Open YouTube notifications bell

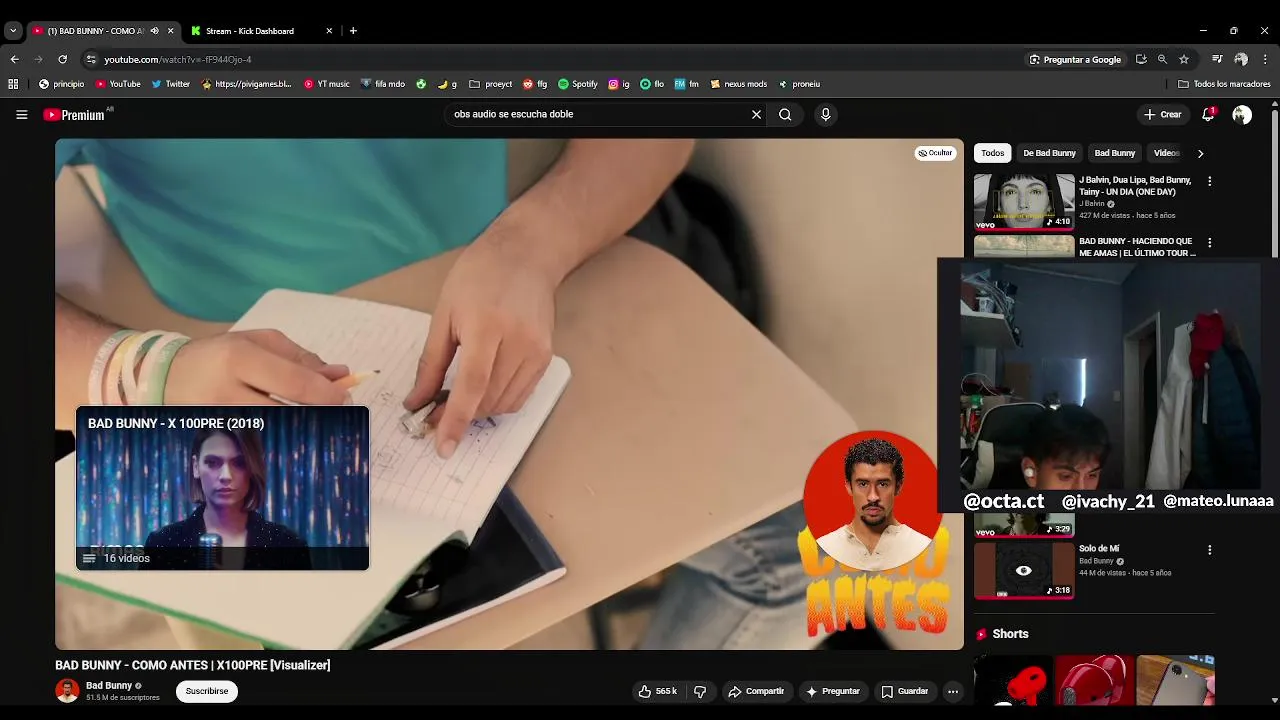click(1208, 114)
